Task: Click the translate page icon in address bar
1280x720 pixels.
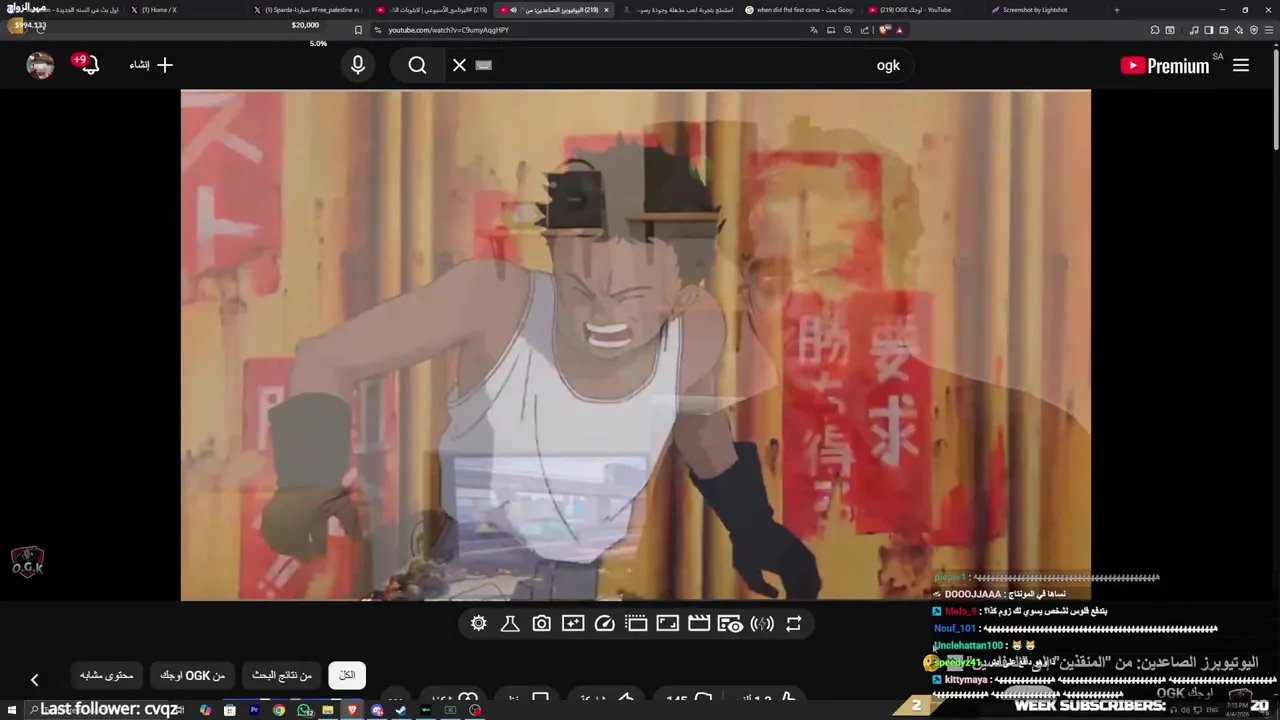Action: pyautogui.click(x=814, y=30)
